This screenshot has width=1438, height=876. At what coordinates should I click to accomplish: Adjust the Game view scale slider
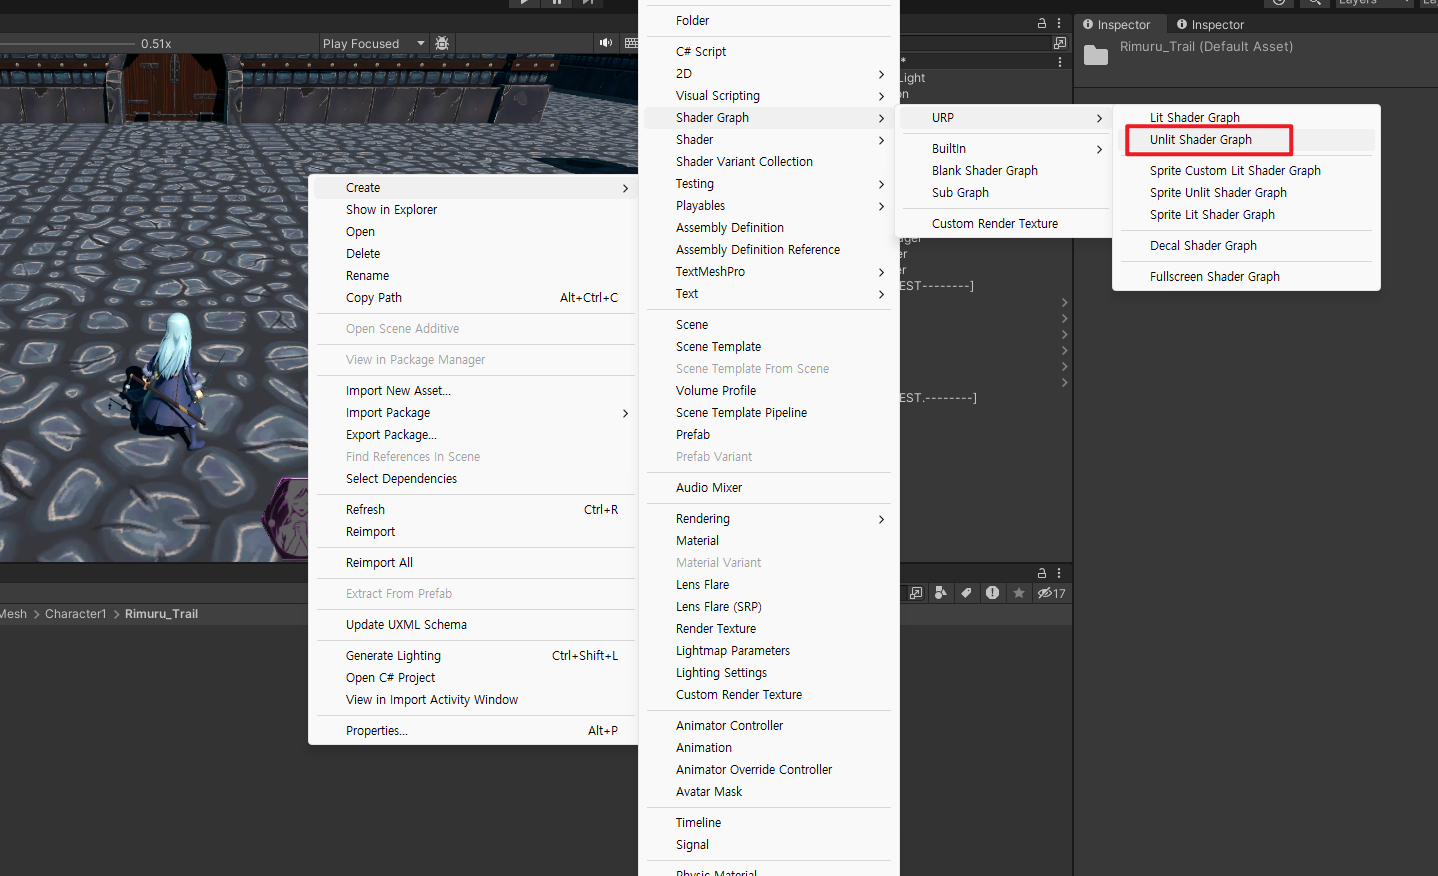pos(67,43)
